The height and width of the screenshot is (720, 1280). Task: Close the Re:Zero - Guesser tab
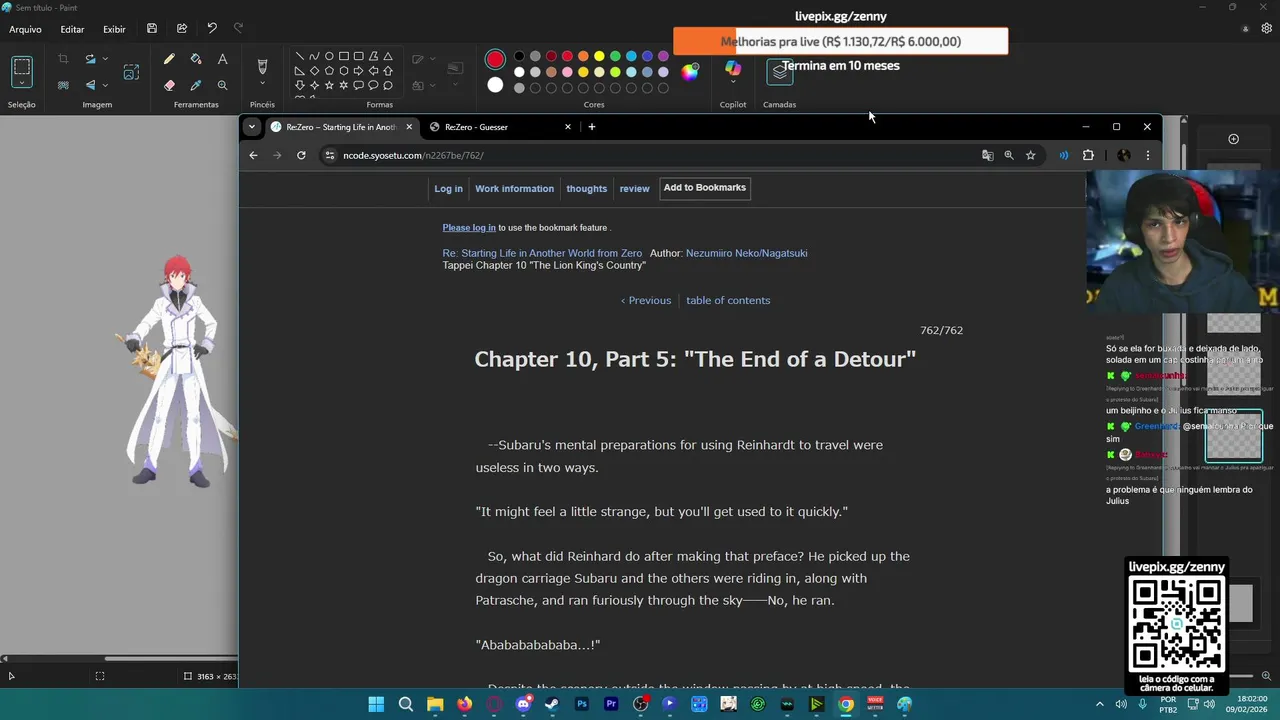click(x=568, y=127)
